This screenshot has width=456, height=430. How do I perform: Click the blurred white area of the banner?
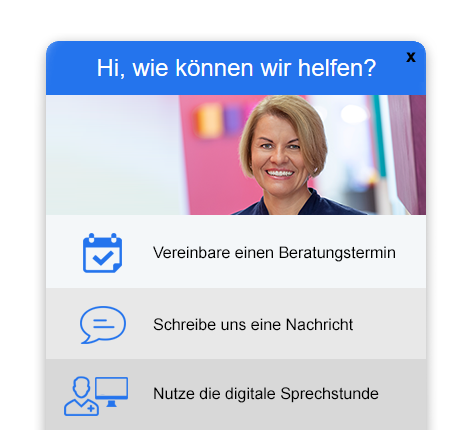pos(112,155)
